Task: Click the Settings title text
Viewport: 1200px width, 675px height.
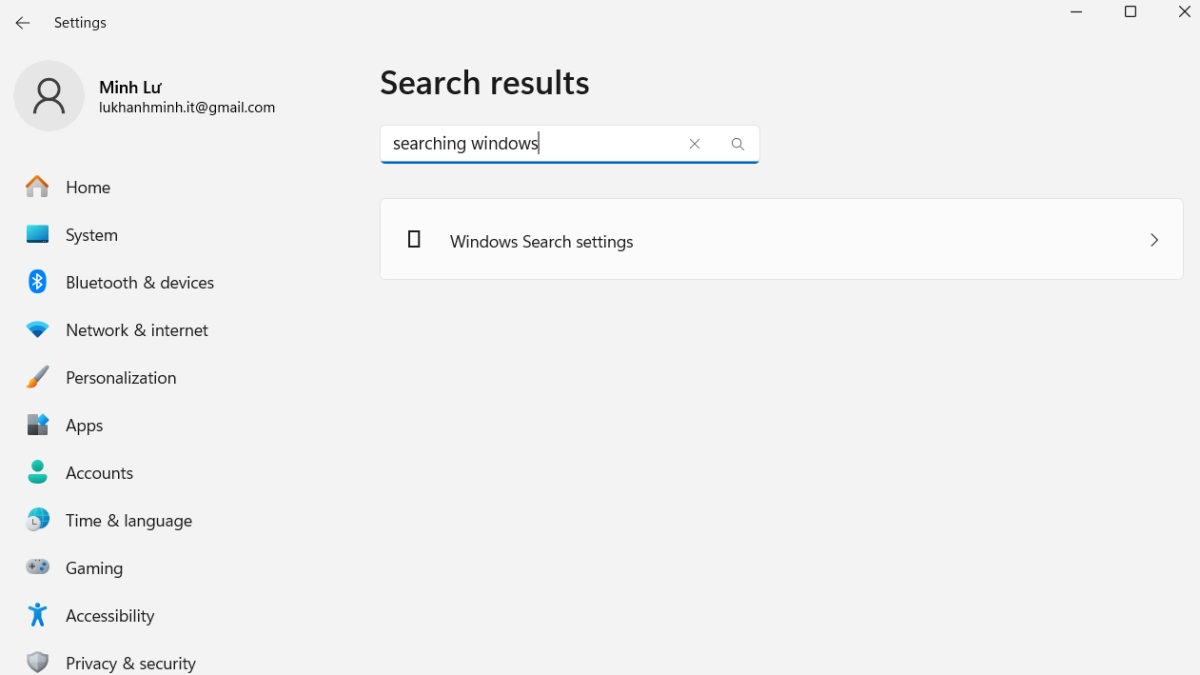Action: [x=80, y=22]
